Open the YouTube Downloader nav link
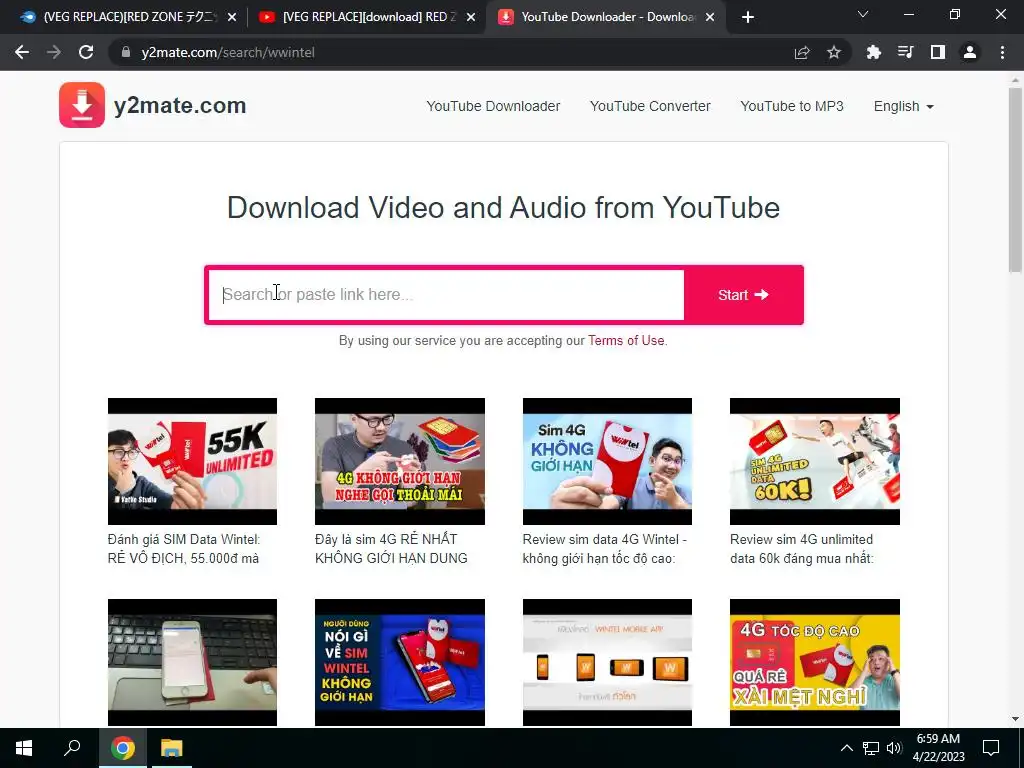The height and width of the screenshot is (768, 1024). point(493,106)
